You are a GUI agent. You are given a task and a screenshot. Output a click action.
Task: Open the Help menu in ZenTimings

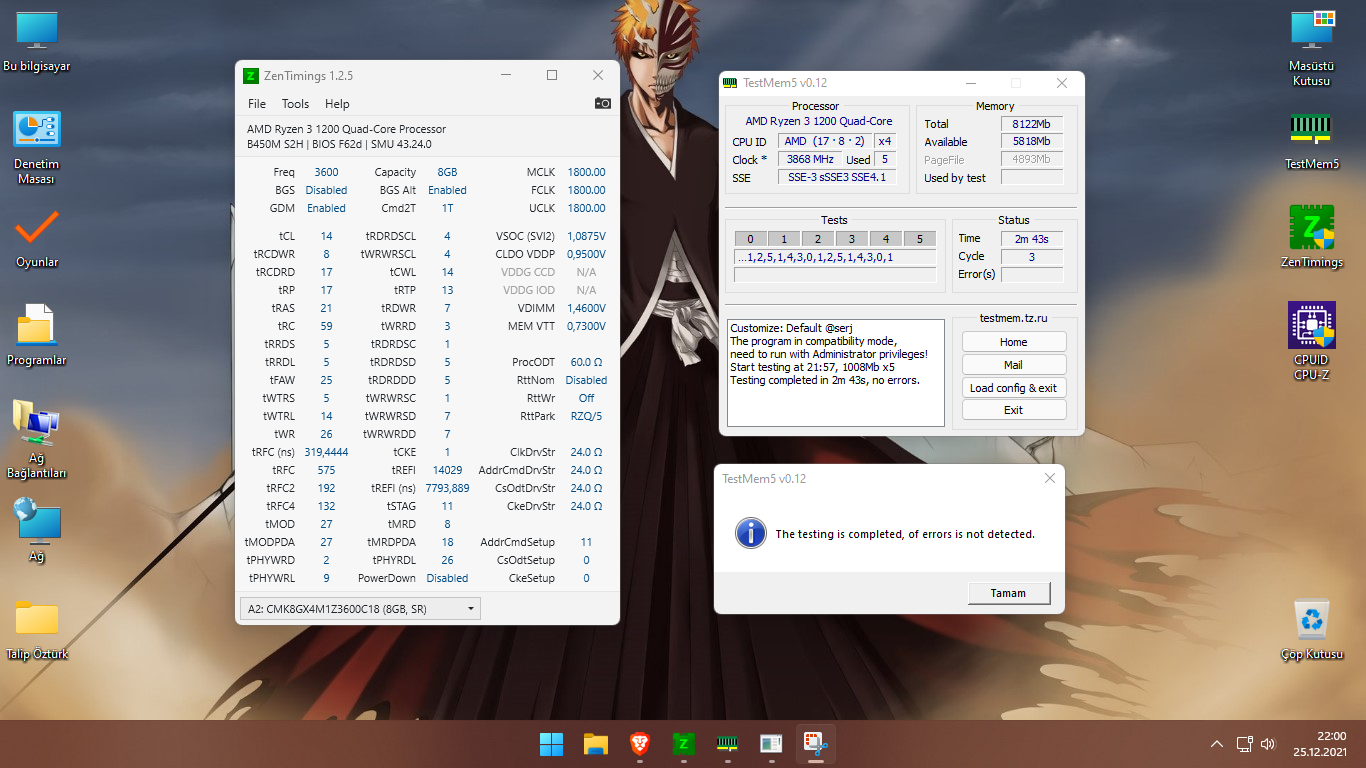337,104
